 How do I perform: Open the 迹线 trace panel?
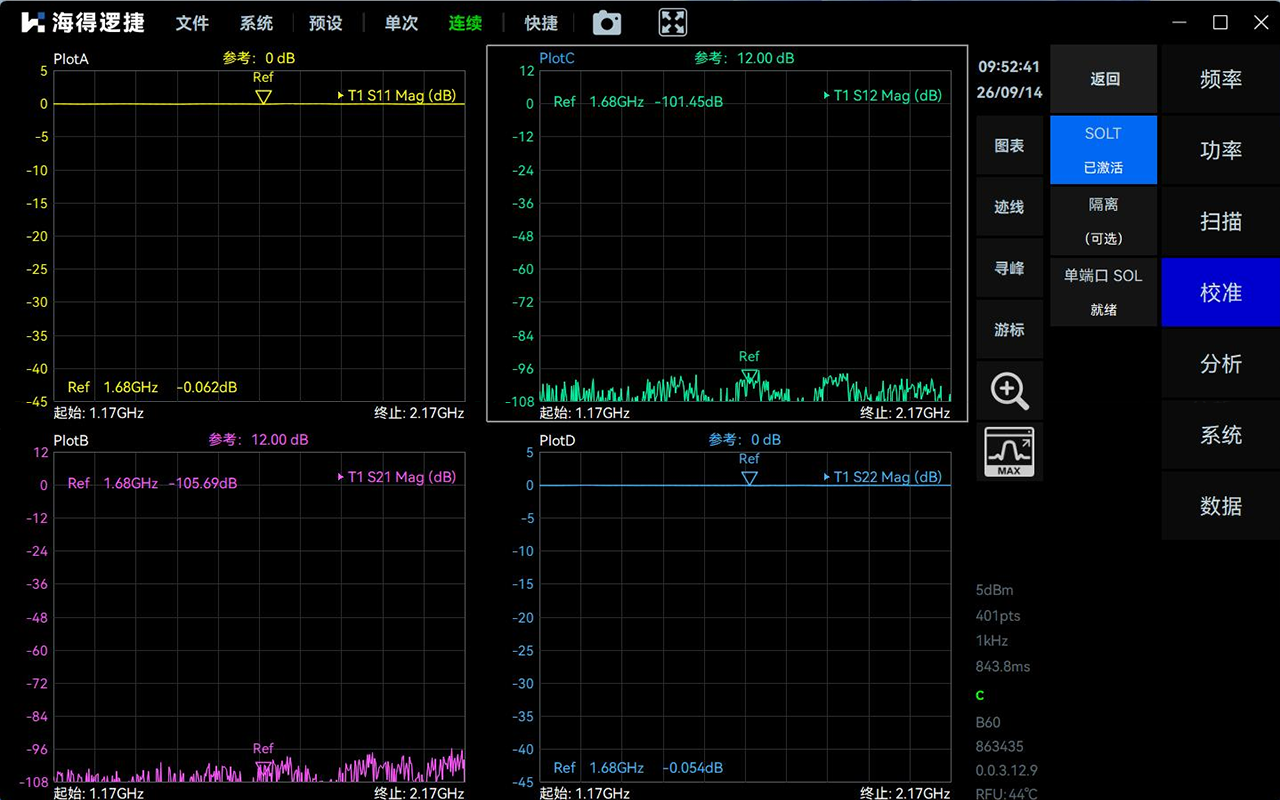1009,207
